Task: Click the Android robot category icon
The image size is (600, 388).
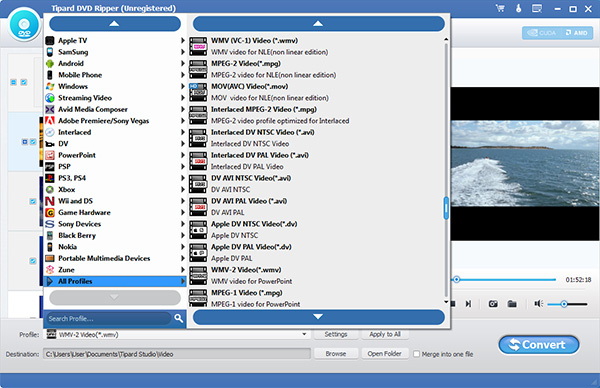Action: tap(50, 63)
